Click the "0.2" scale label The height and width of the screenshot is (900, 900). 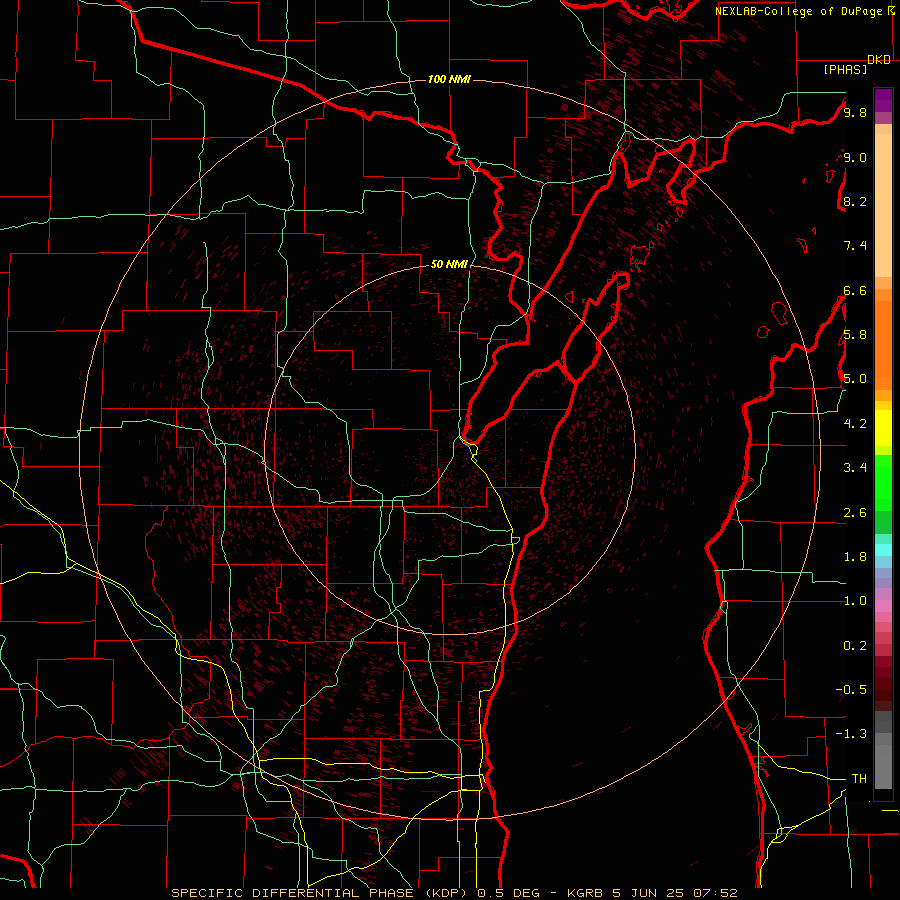point(855,646)
